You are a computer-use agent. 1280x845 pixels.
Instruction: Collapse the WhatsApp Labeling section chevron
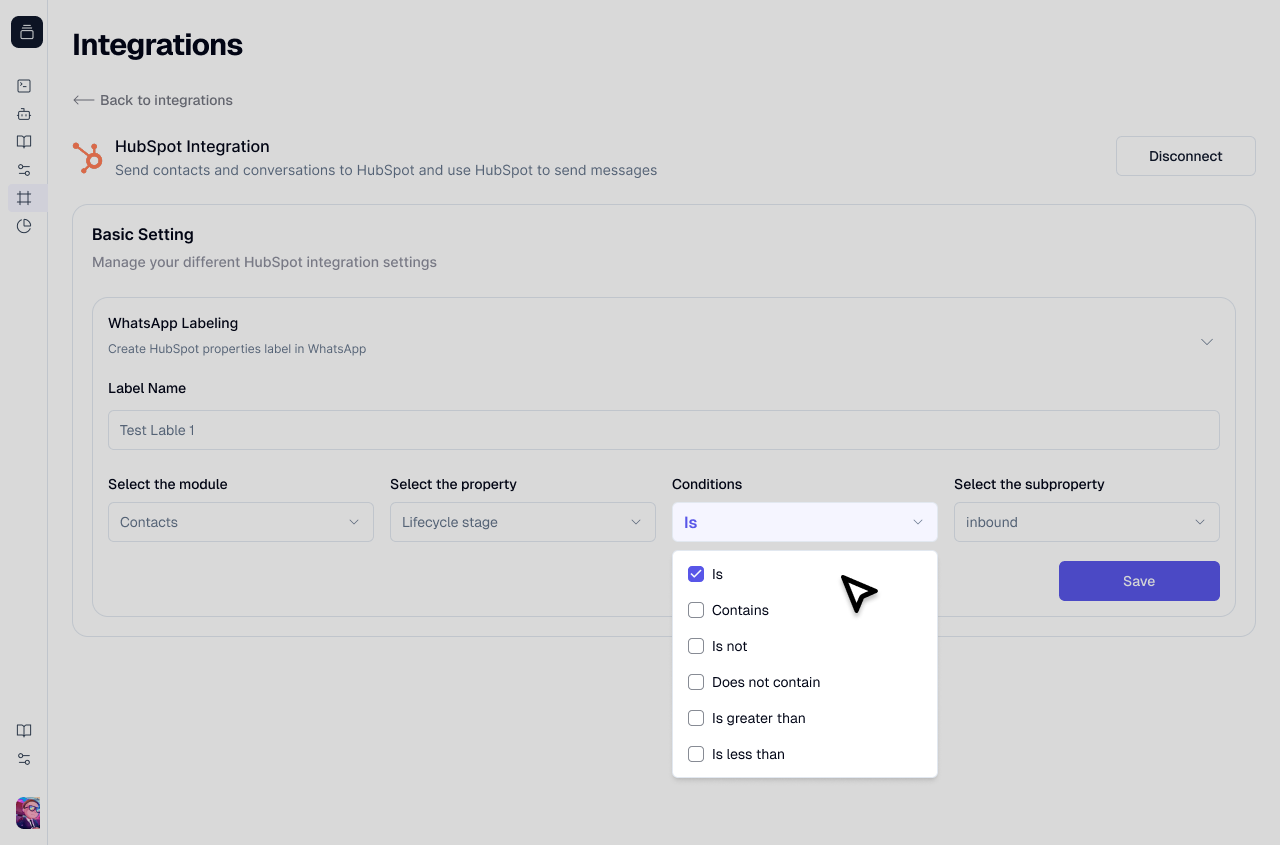pos(1207,342)
